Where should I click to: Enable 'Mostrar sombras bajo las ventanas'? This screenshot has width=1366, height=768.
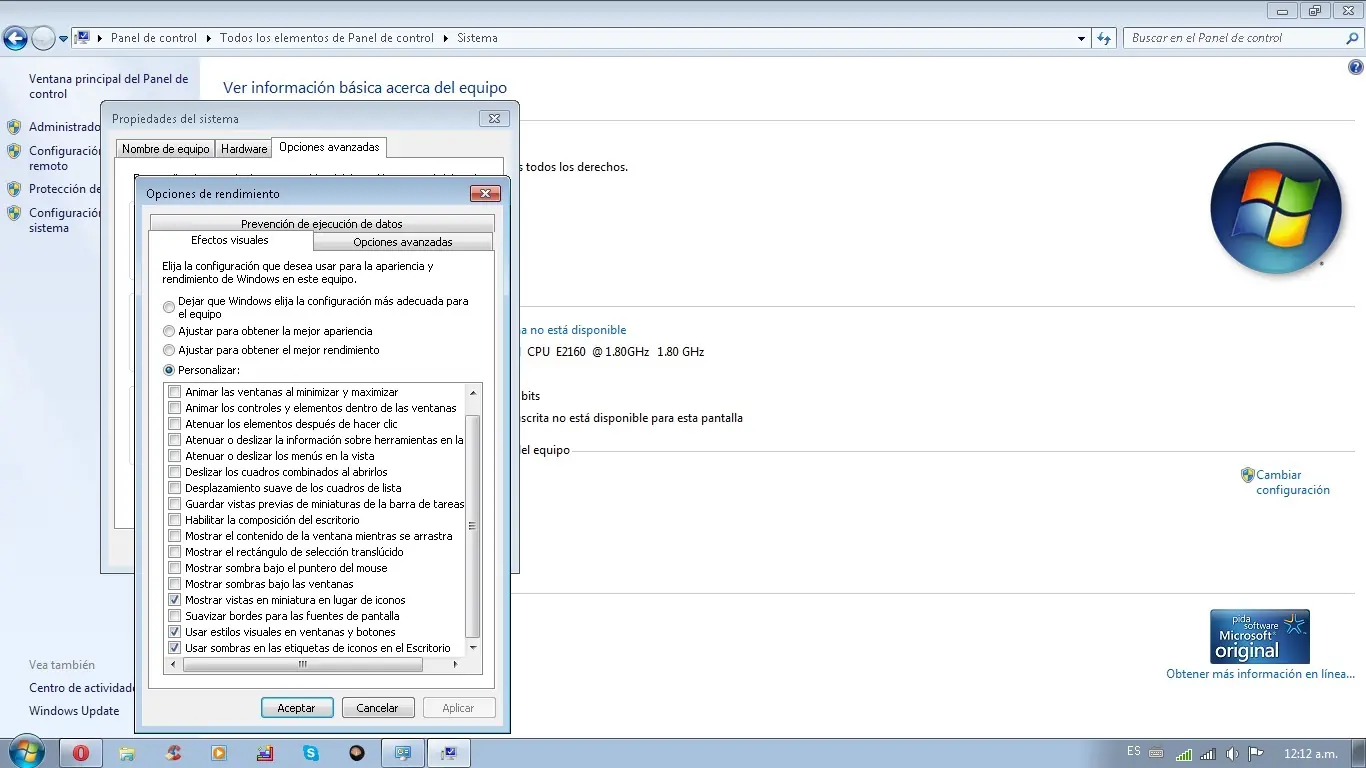pyautogui.click(x=175, y=584)
